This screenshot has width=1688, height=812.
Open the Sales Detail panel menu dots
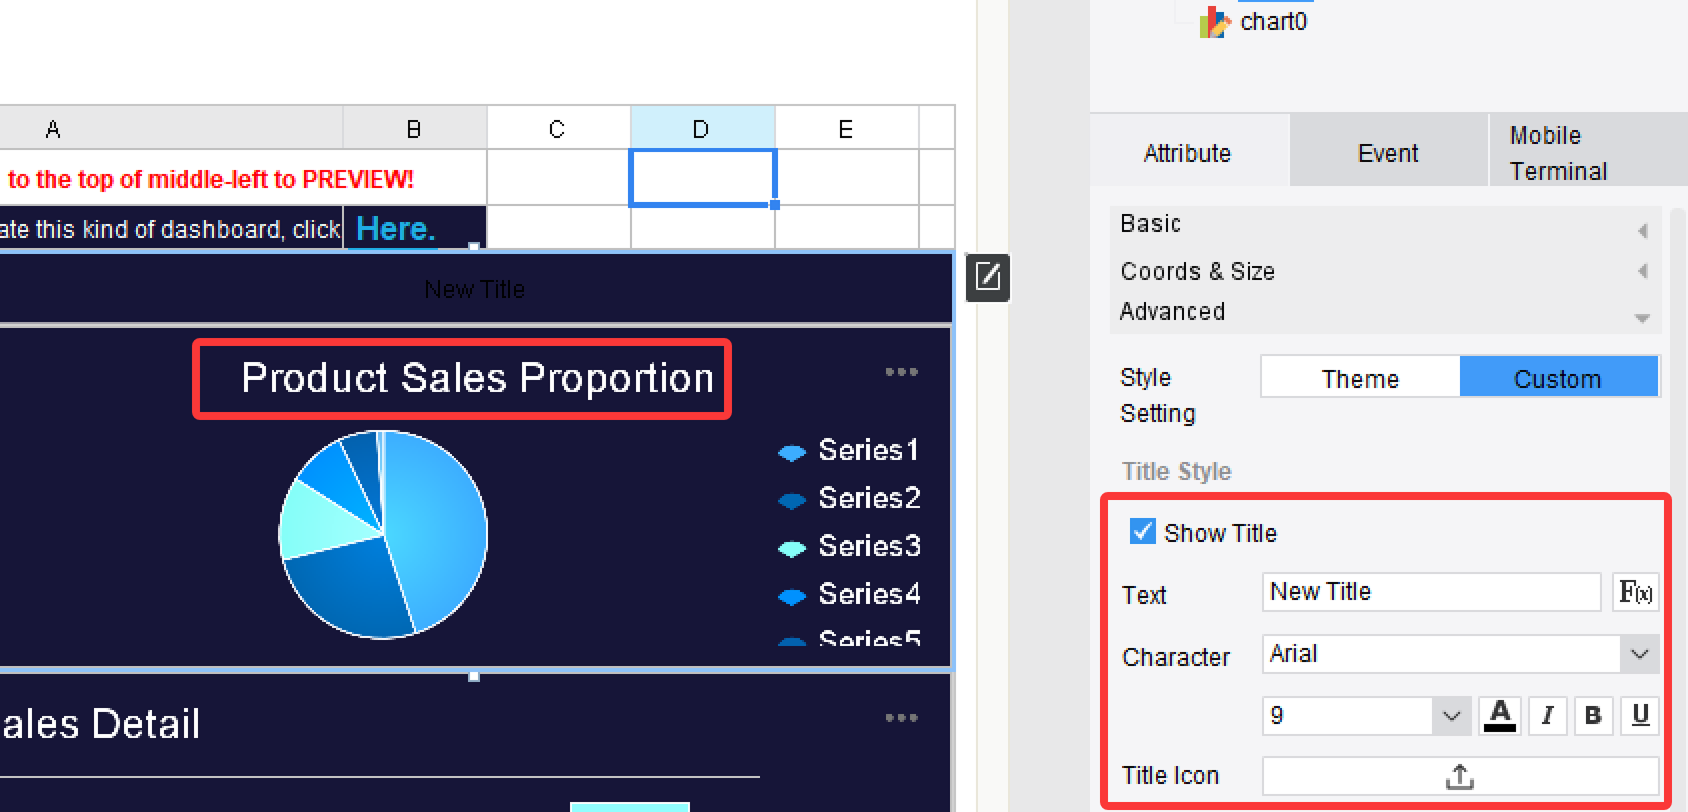(x=901, y=718)
